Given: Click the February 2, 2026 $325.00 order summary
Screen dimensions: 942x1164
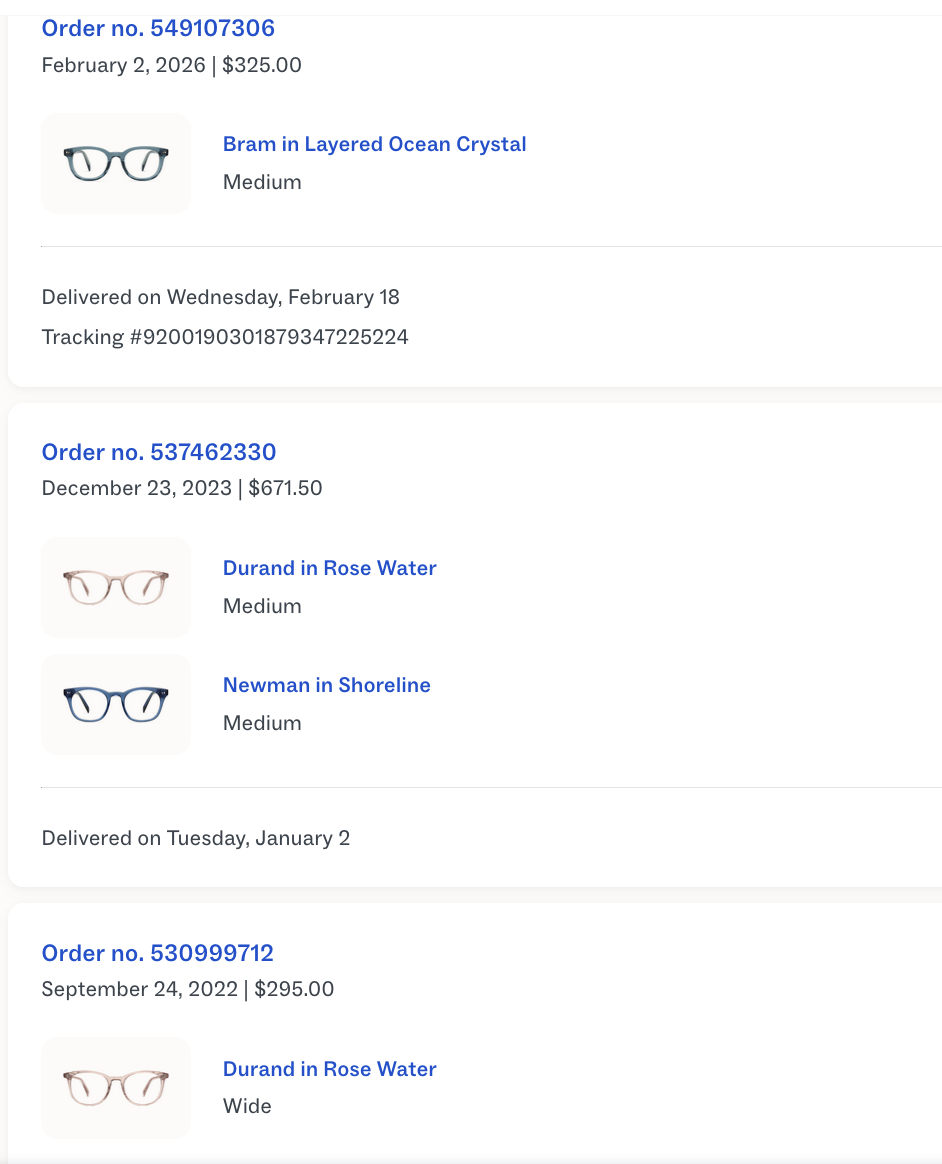Looking at the screenshot, I should click(x=171, y=66).
